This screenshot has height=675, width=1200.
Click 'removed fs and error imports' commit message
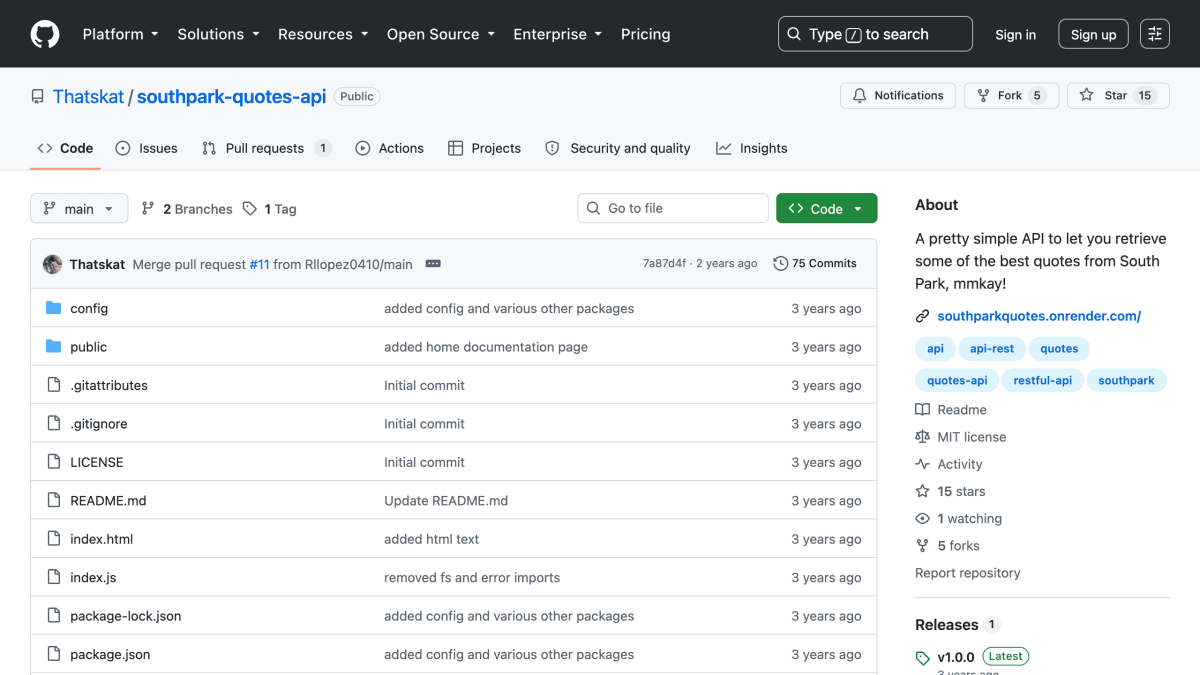[x=472, y=578]
